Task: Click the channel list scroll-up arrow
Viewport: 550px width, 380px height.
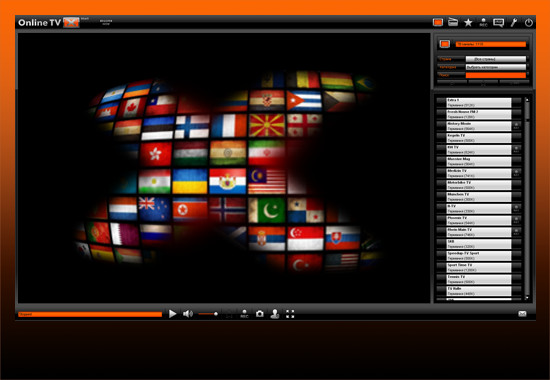Action: click(527, 100)
